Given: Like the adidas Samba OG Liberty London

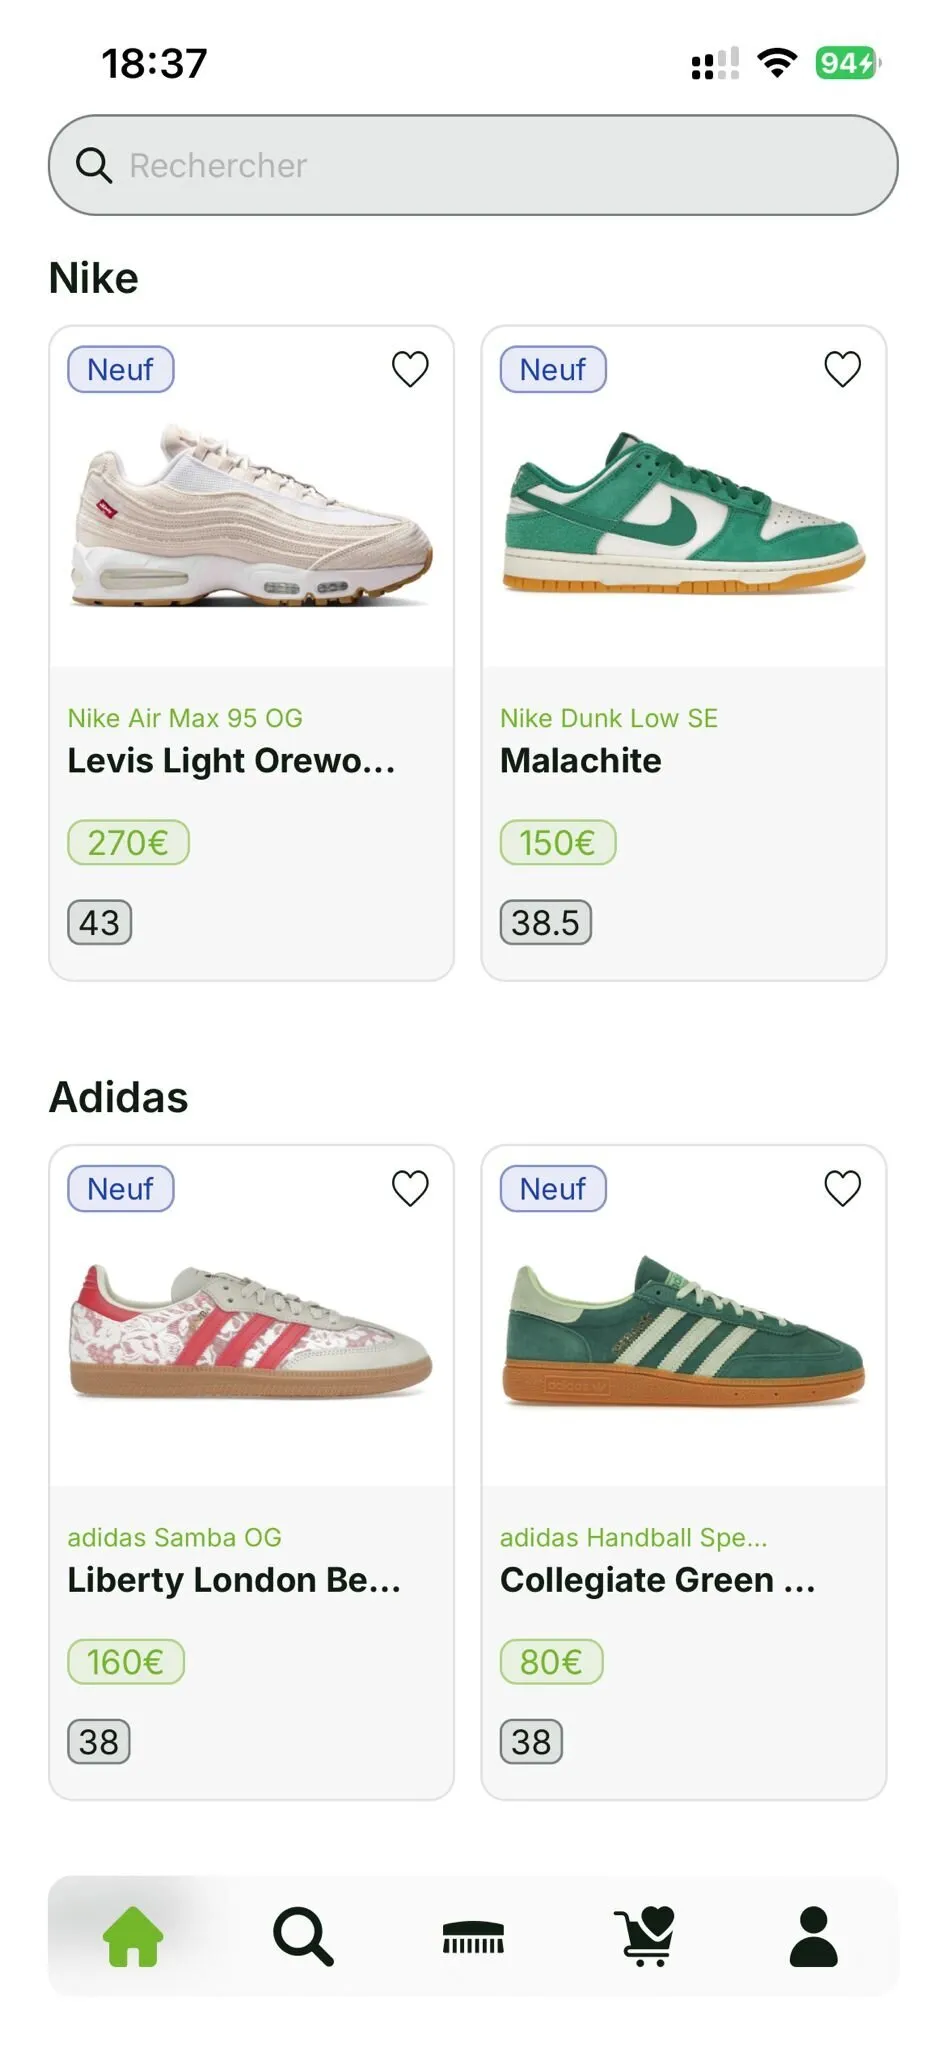Looking at the screenshot, I should point(410,1188).
